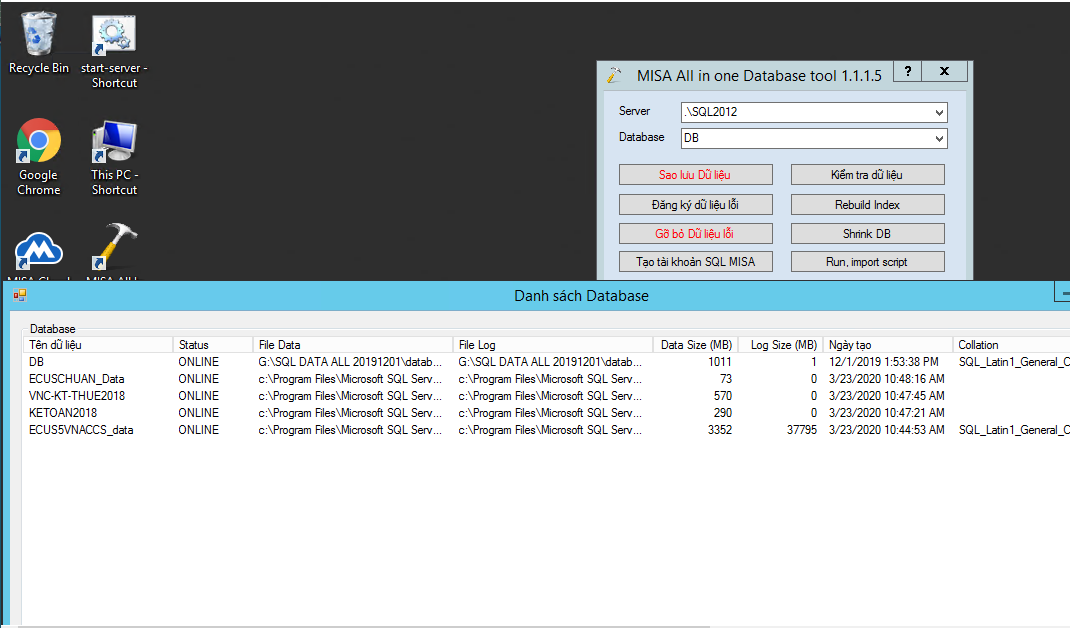Sort by the Tên dữ liệu column header
This screenshot has height=628, width=1070.
[98, 345]
